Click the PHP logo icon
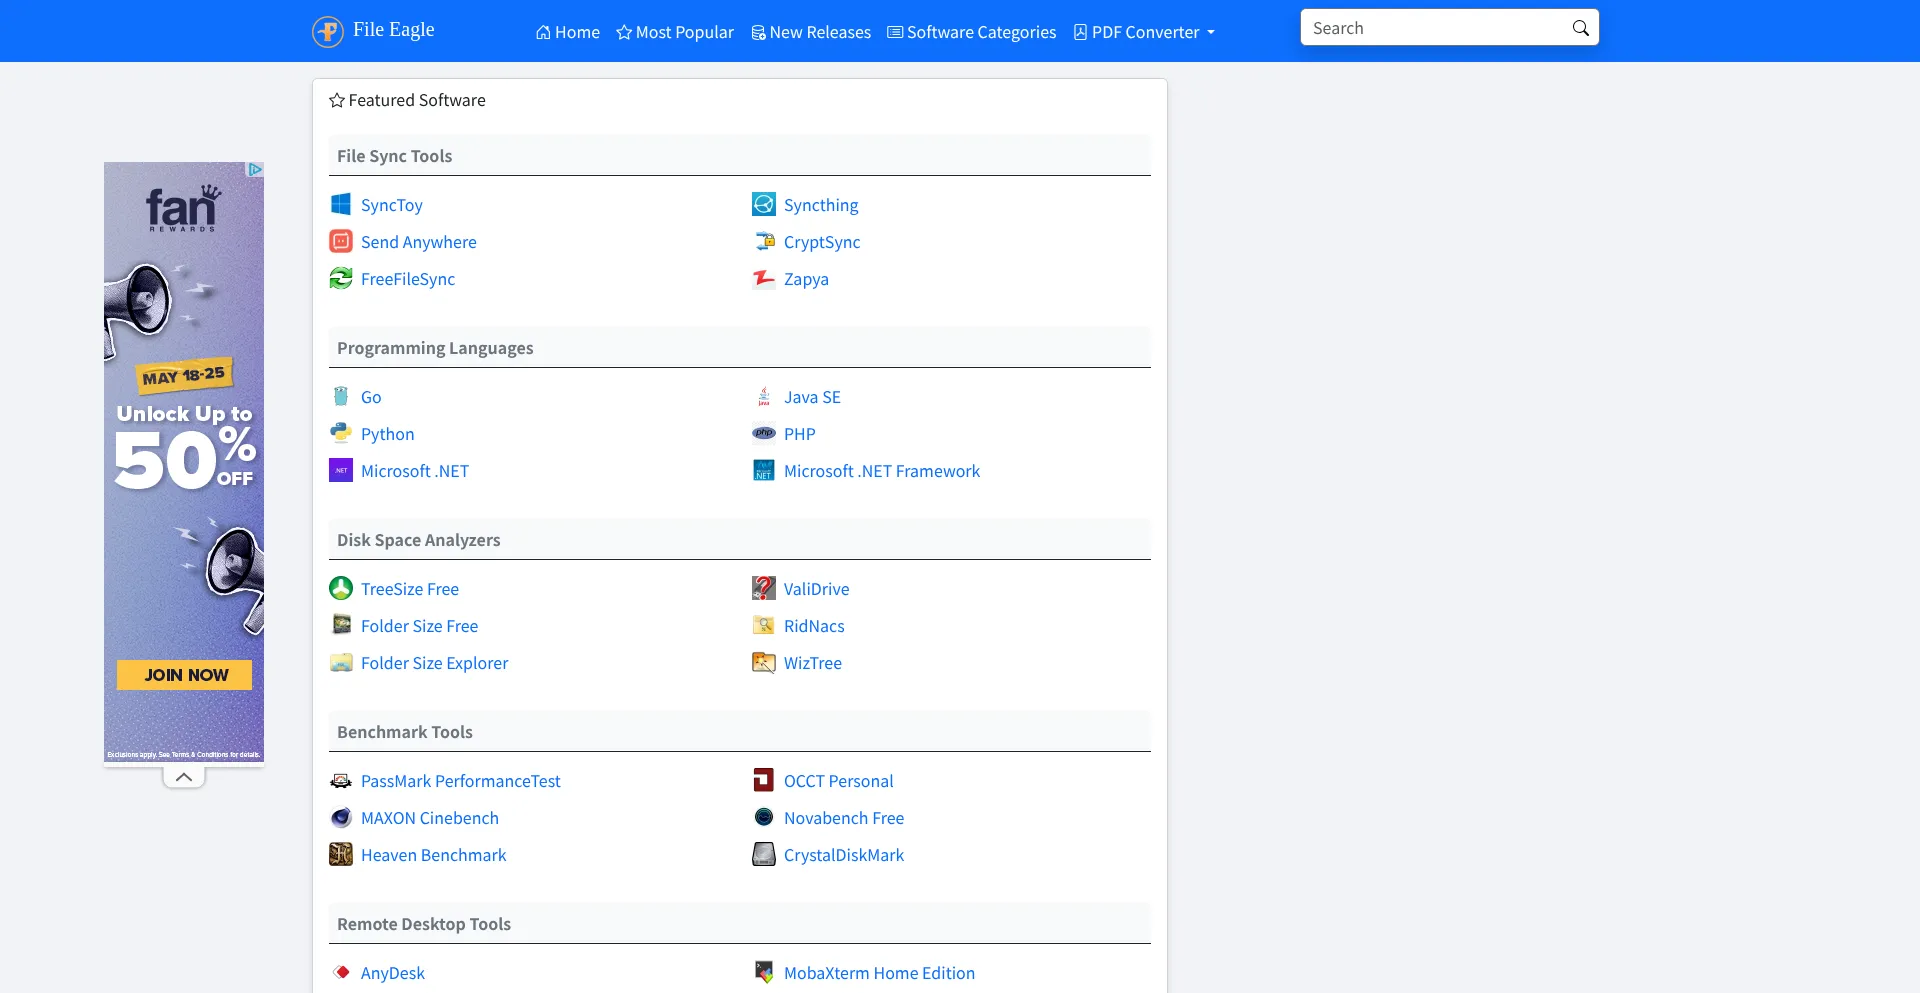The height and width of the screenshot is (993, 1920). 764,433
